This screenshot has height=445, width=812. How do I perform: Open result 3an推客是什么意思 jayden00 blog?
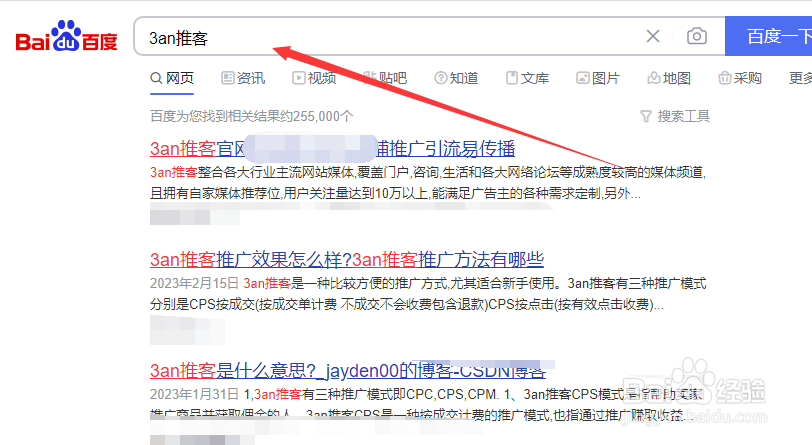348,370
